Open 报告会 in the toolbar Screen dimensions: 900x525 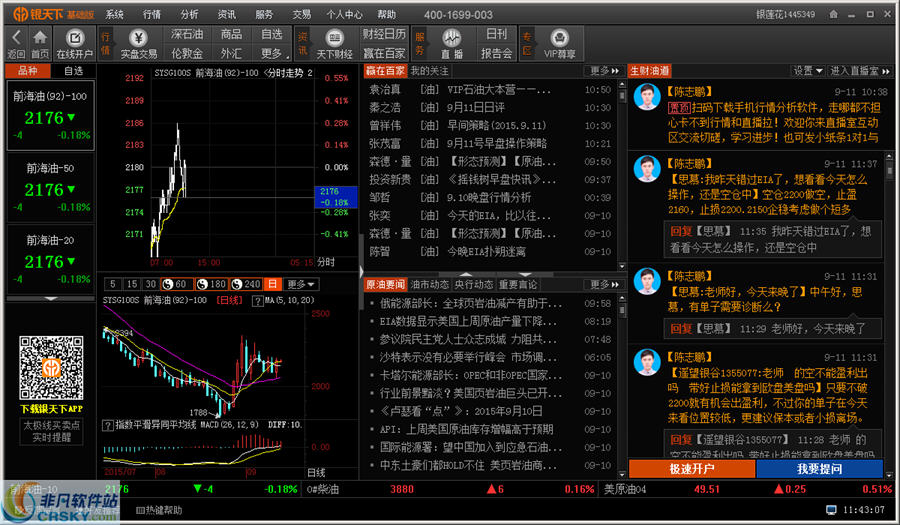(496, 53)
